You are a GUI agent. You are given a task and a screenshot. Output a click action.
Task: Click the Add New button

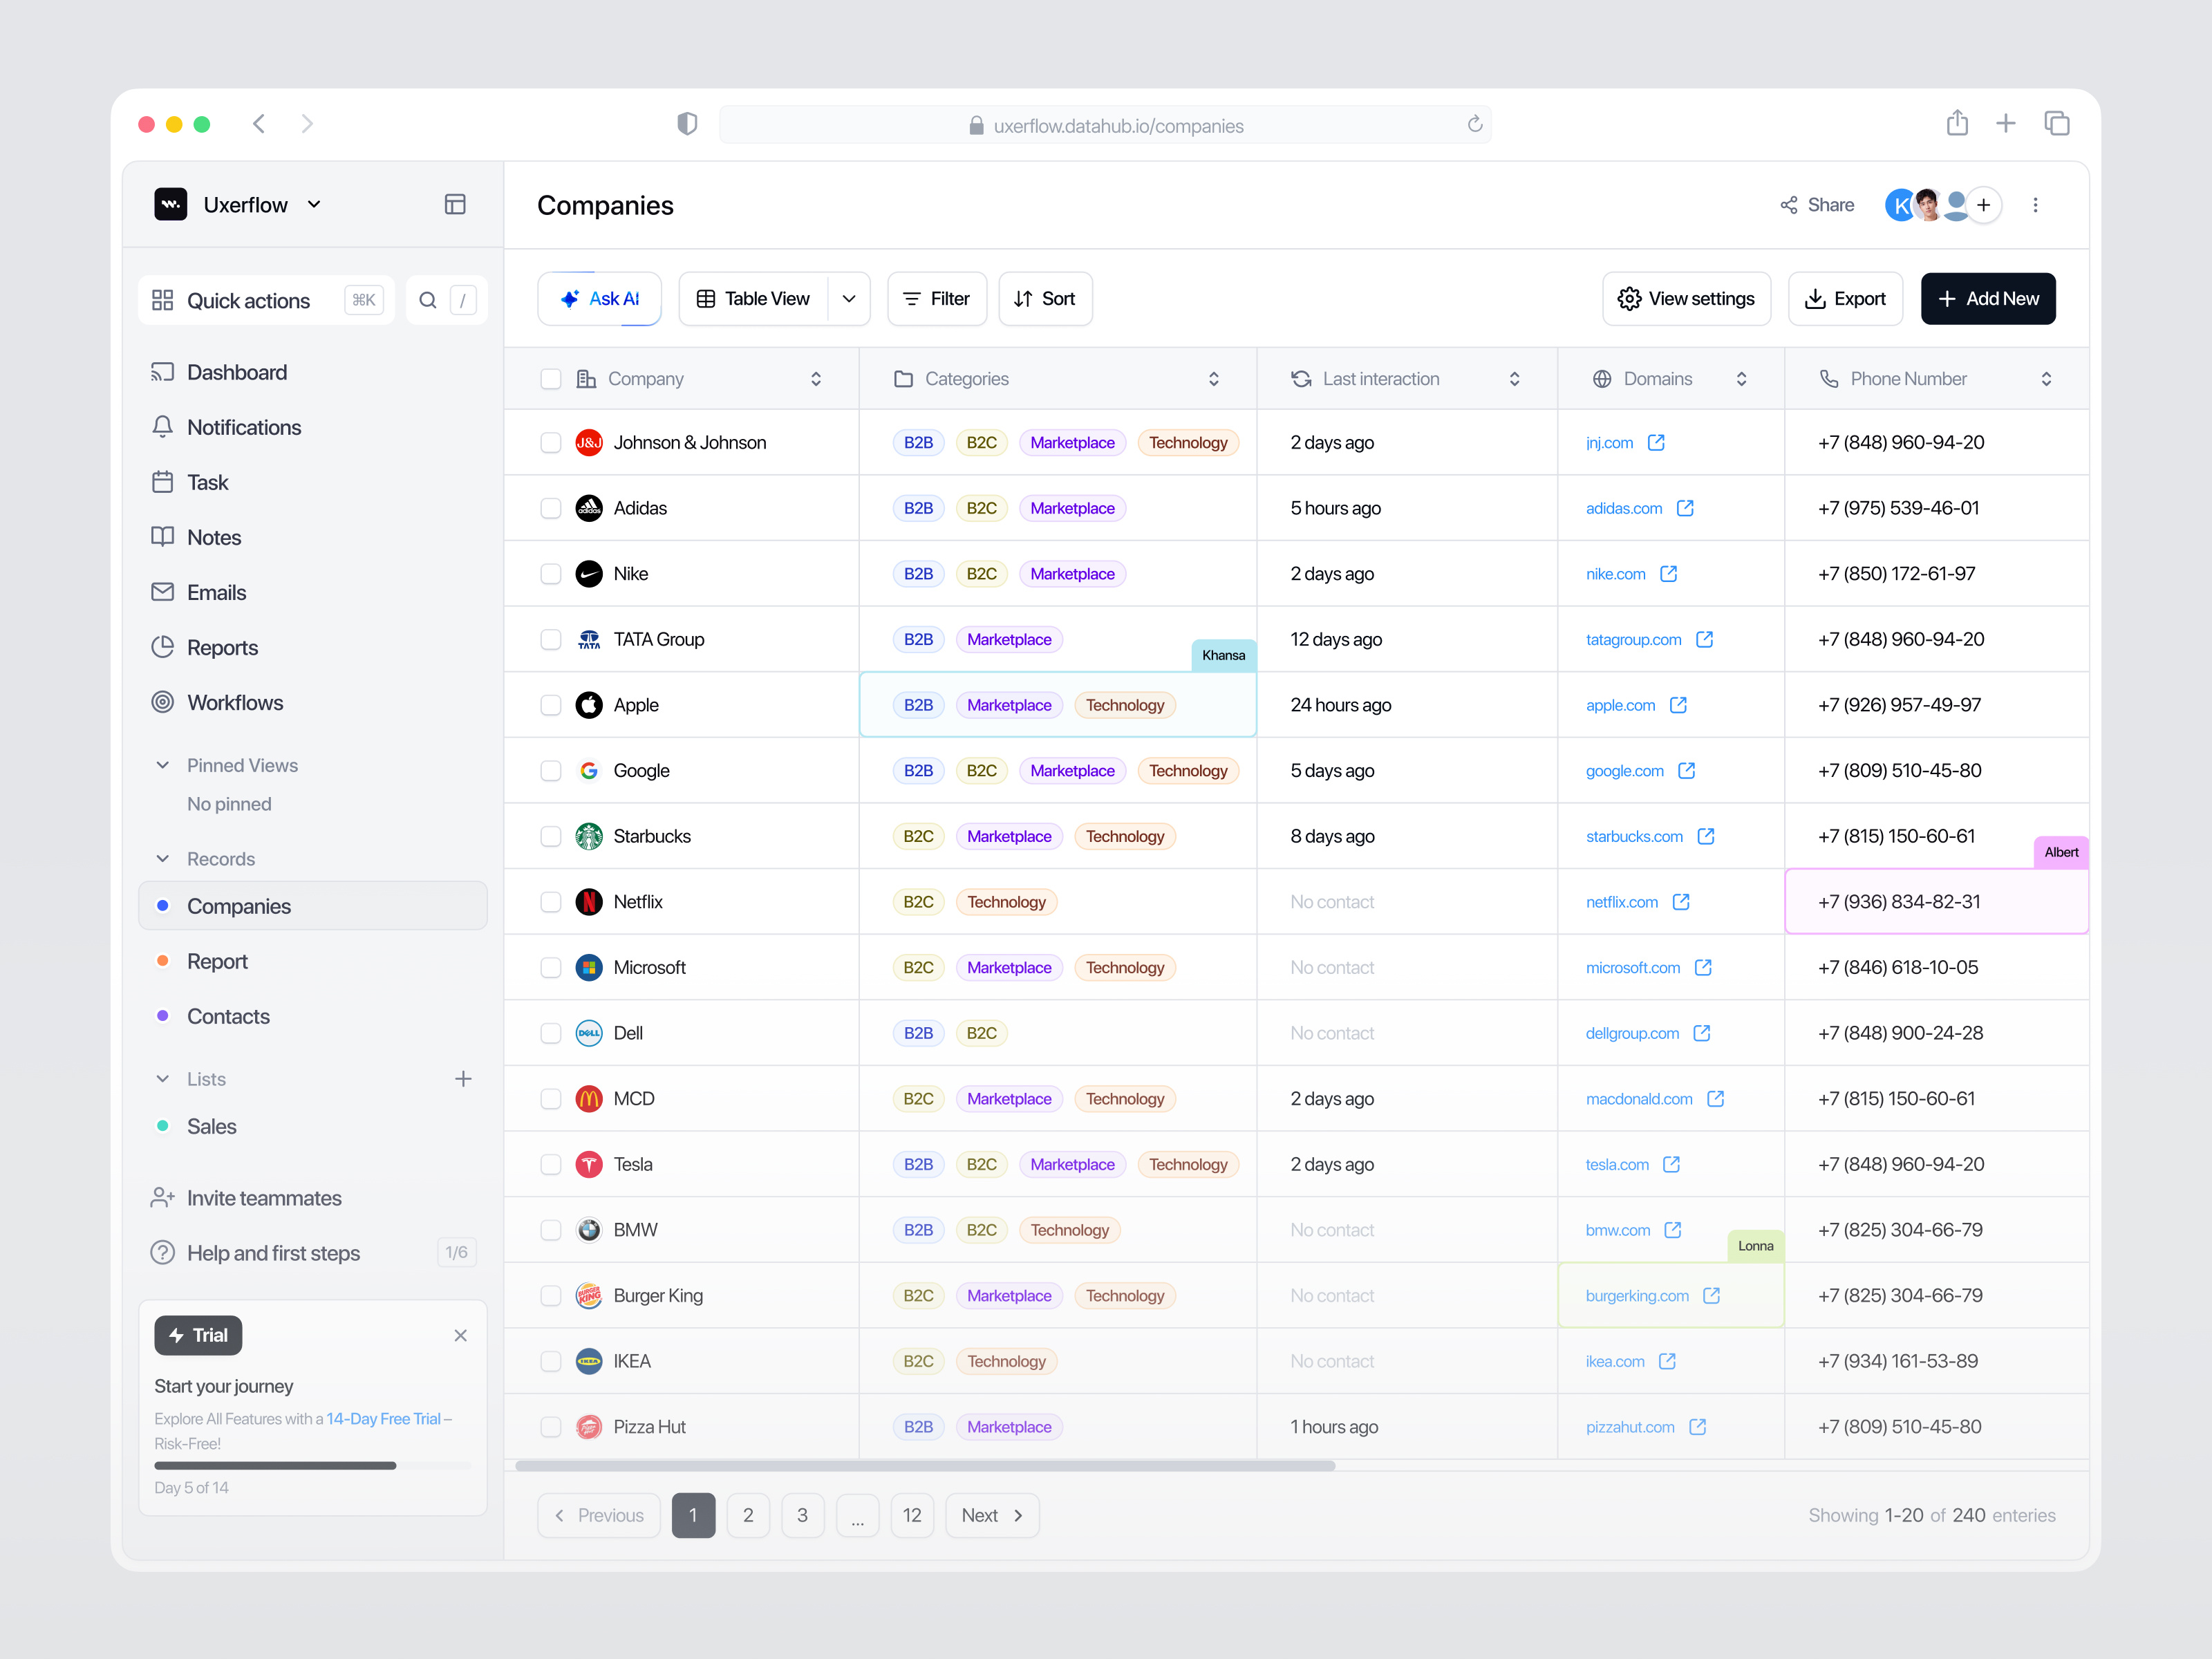point(1987,299)
